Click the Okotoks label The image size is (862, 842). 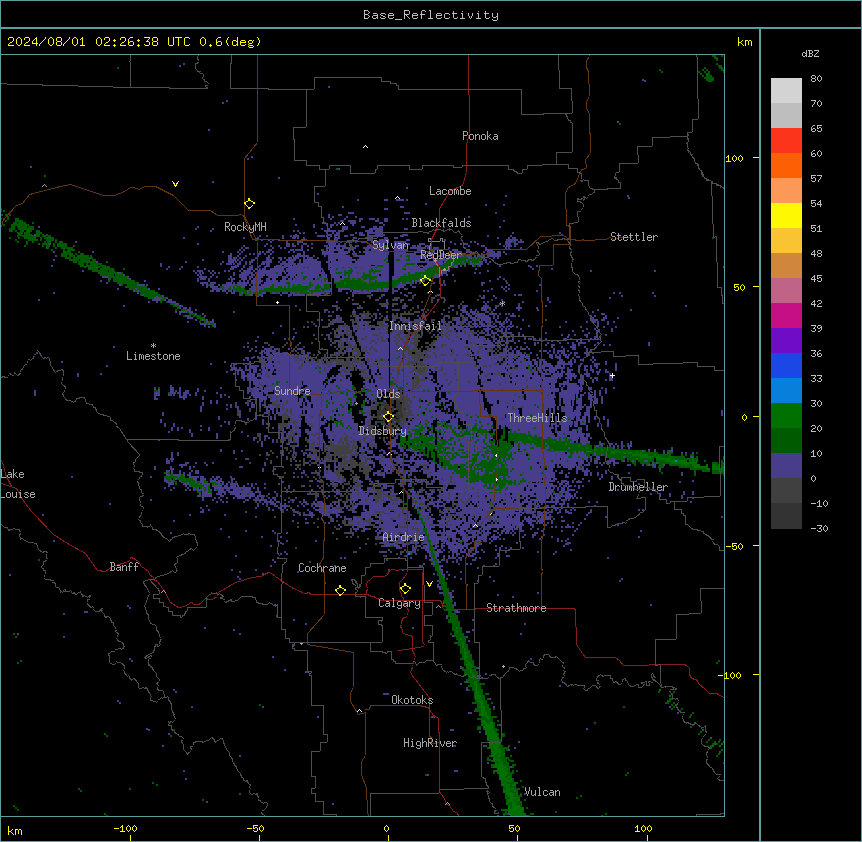click(412, 700)
